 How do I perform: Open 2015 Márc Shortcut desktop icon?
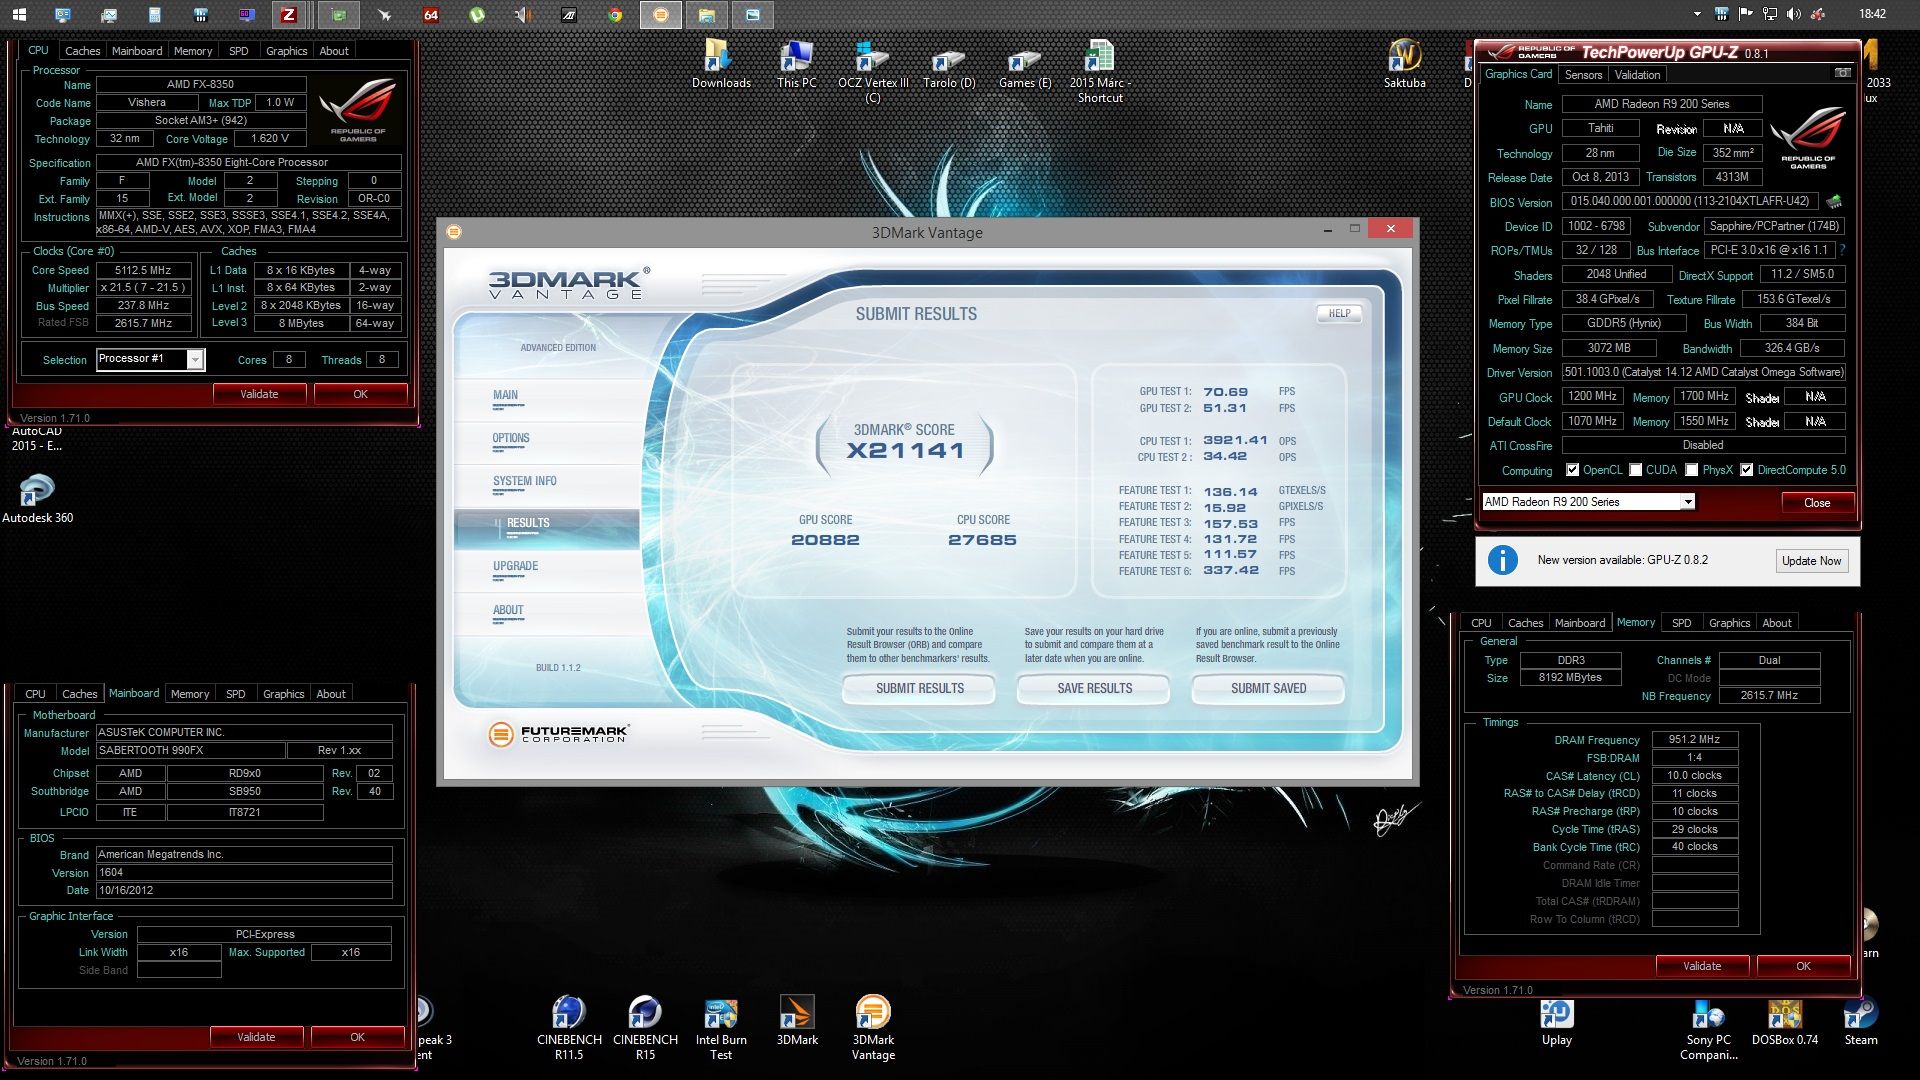(1100, 72)
